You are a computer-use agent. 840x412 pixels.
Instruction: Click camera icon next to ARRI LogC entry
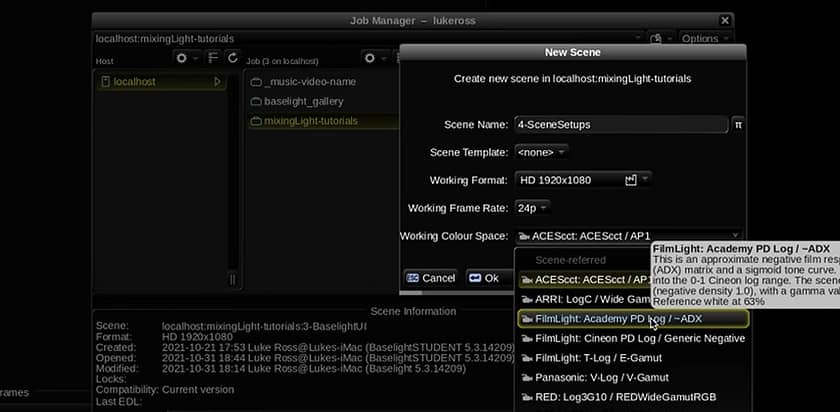[527, 299]
